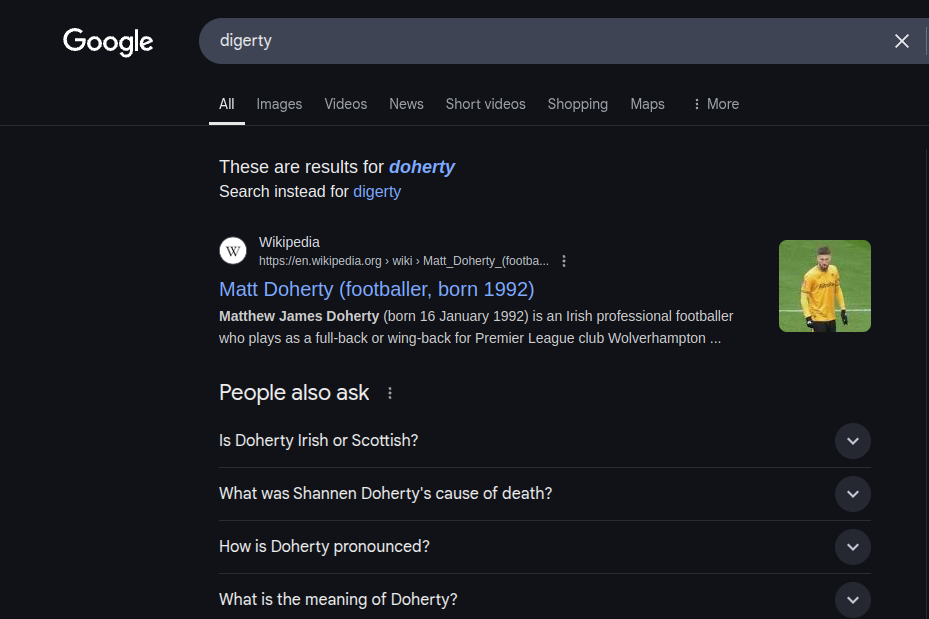The width and height of the screenshot is (929, 619).
Task: Expand "Is Doherty Irish or Scottish?" chevron
Action: coord(853,441)
